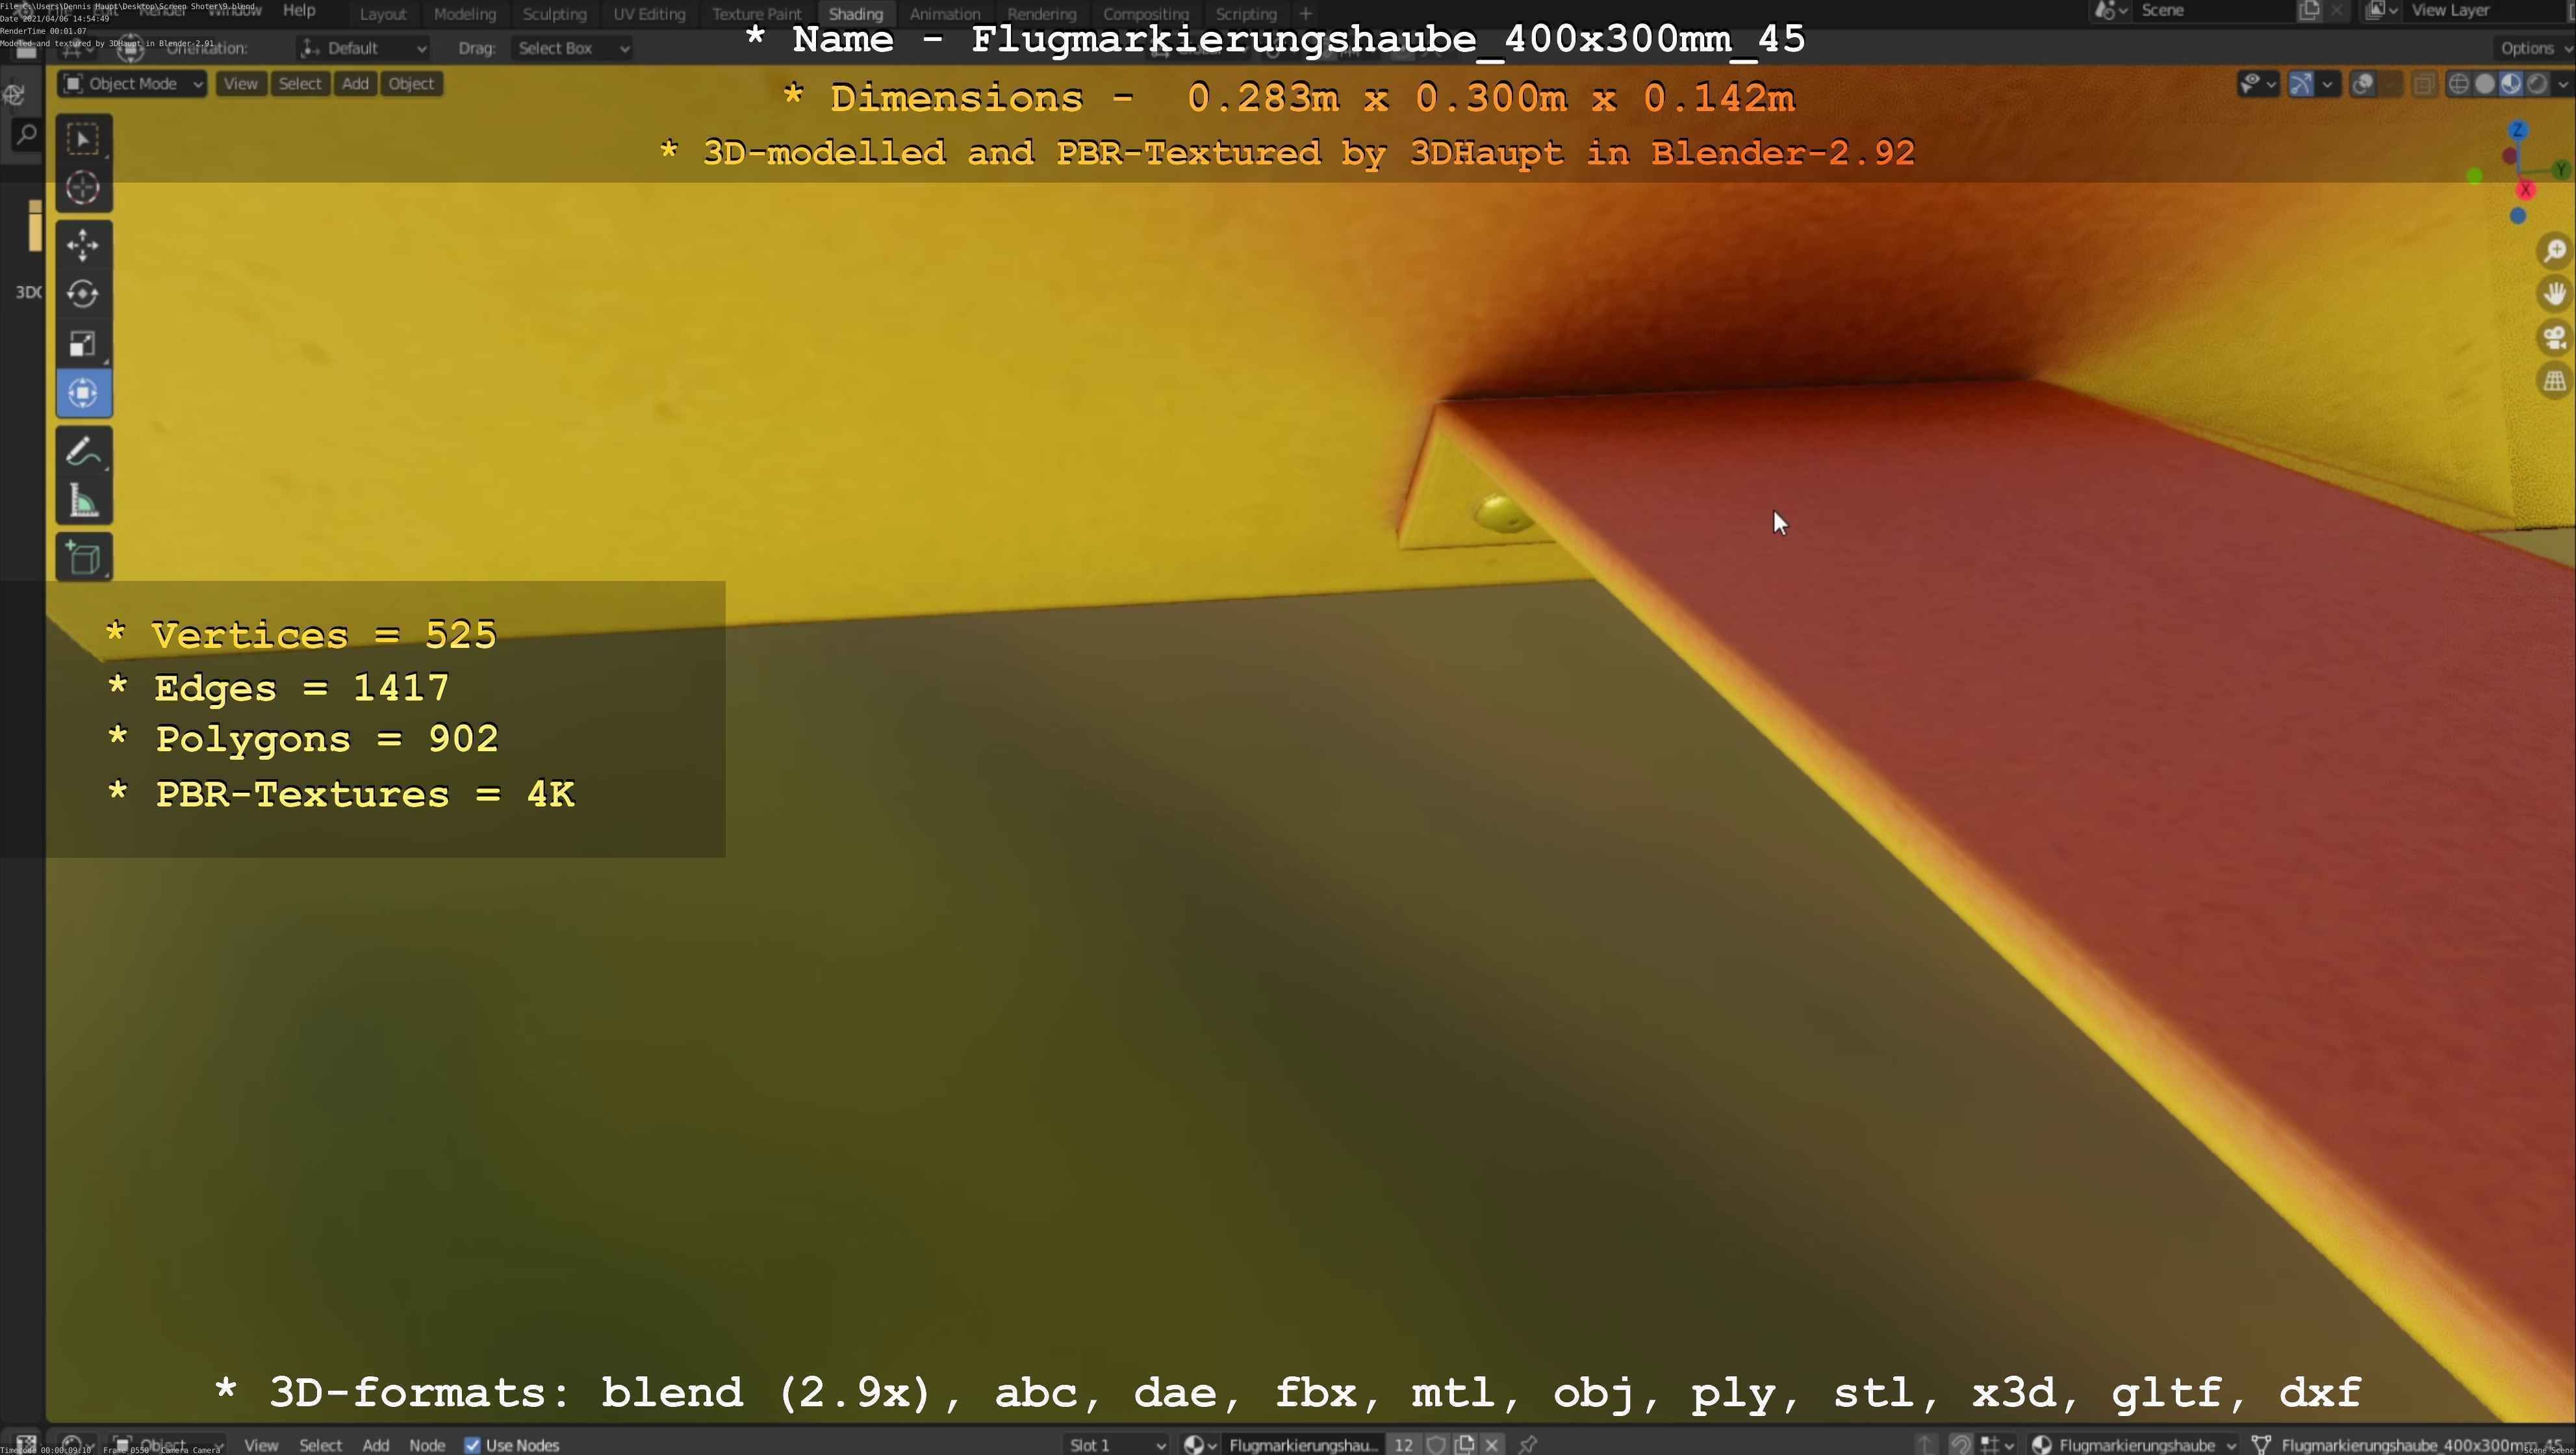Open the Slot 1 material dropdown
The width and height of the screenshot is (2576, 1455).
(1116, 1445)
